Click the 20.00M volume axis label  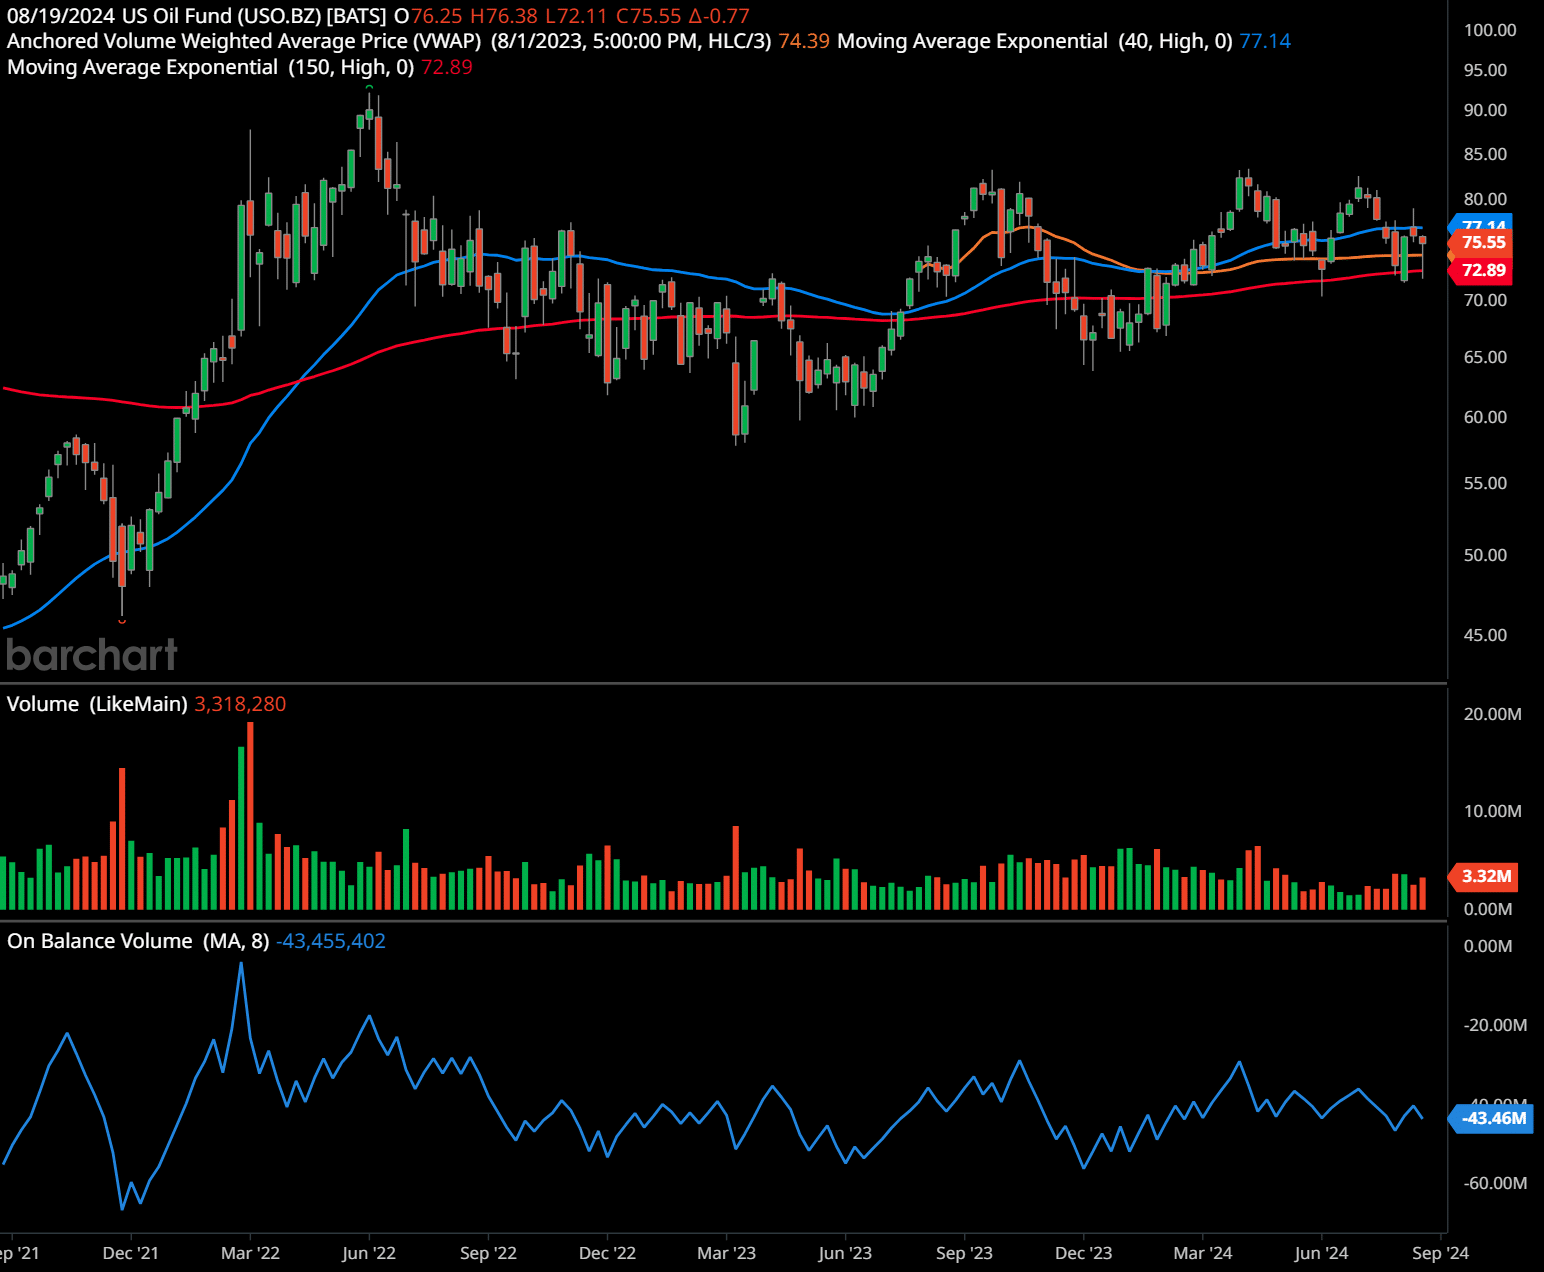[1492, 714]
